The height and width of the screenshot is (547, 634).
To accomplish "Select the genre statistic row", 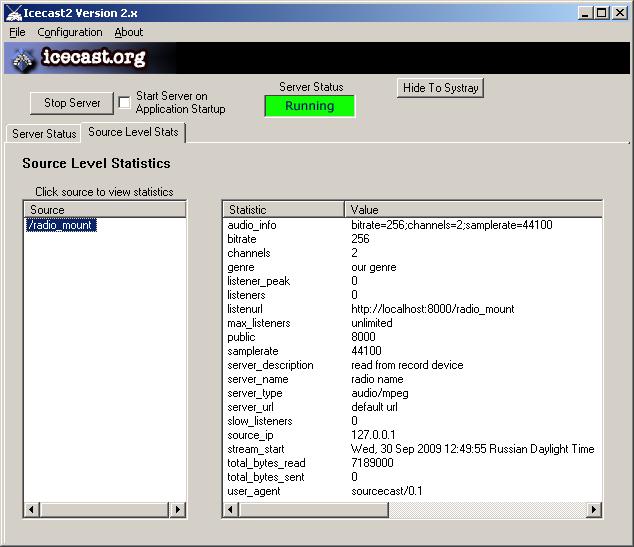I will [x=412, y=267].
